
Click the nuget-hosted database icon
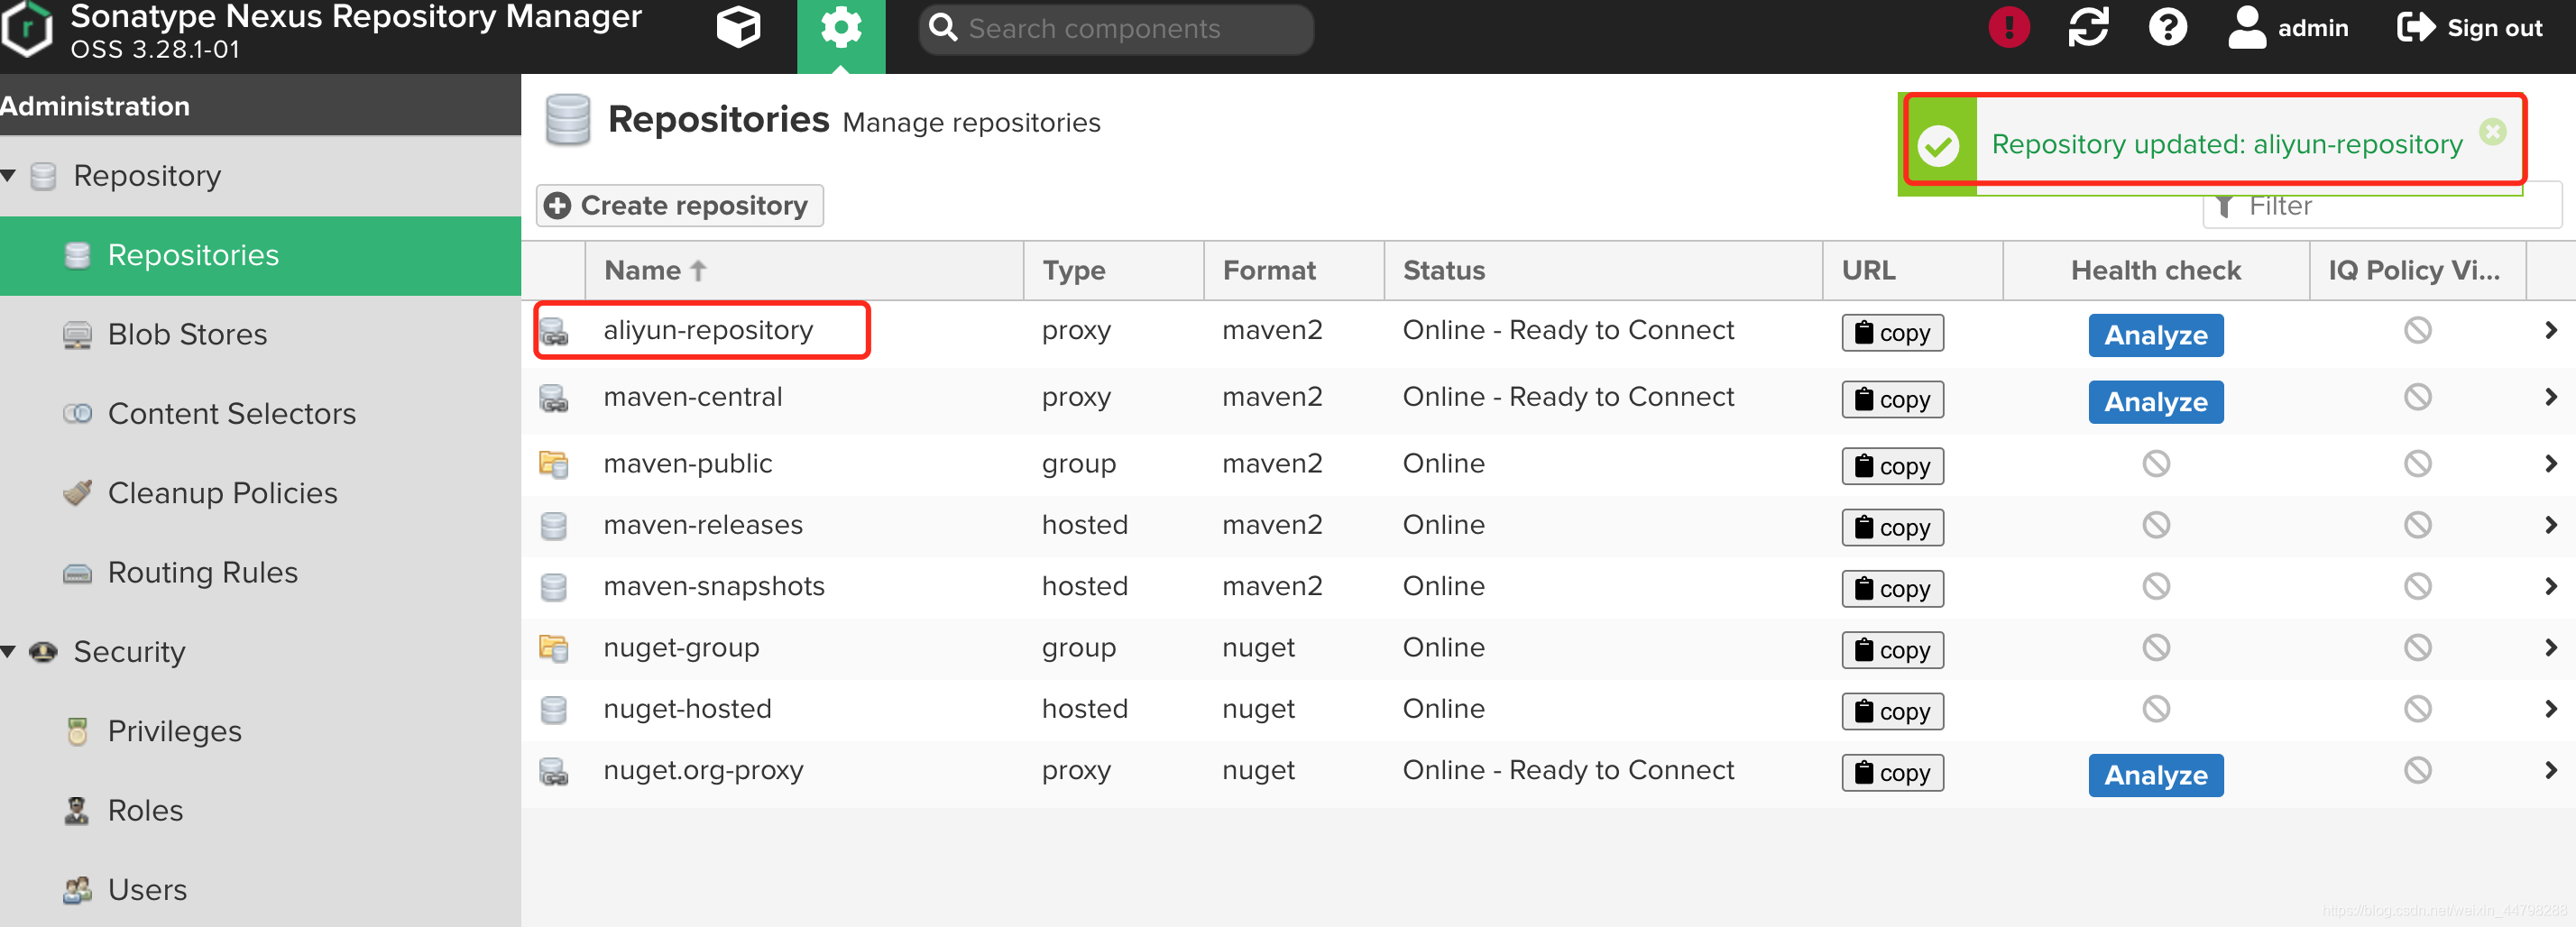coord(553,710)
